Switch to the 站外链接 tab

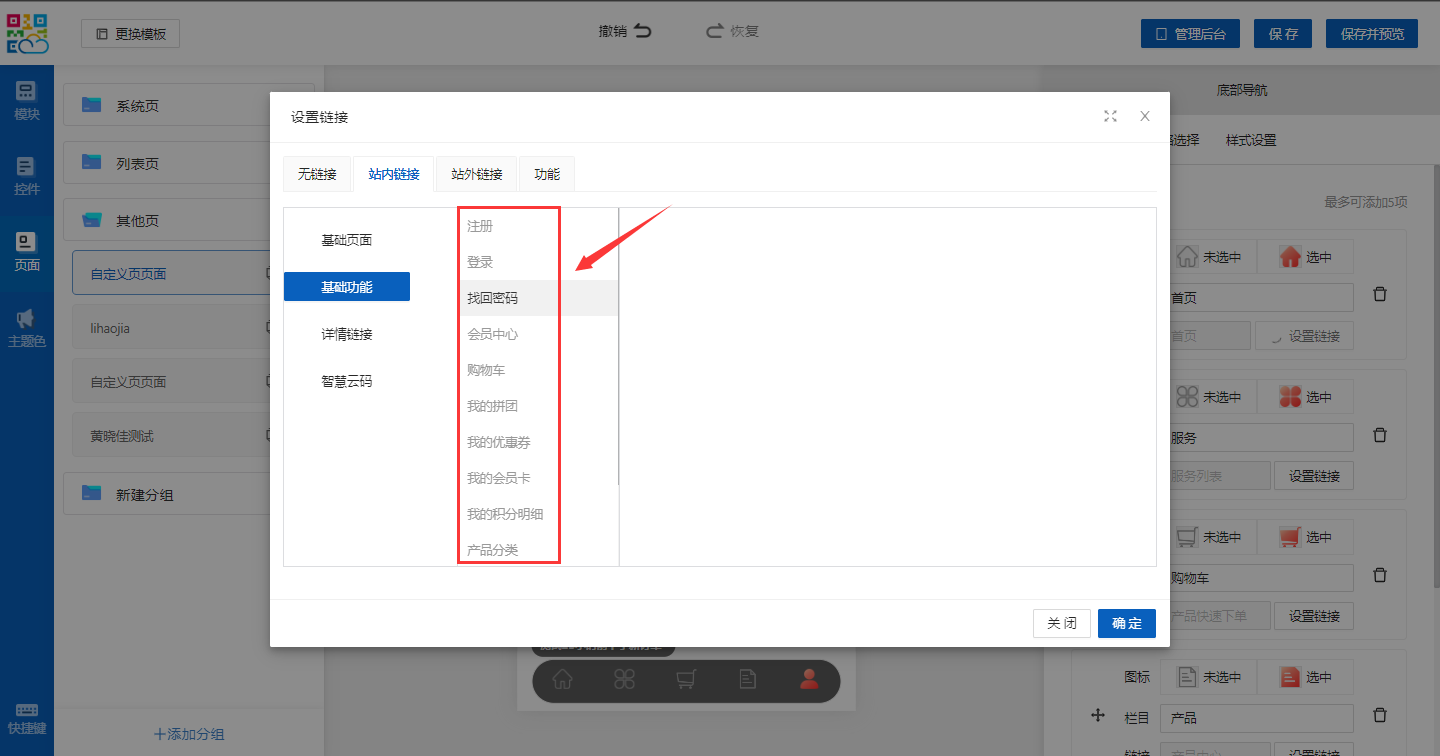(476, 174)
